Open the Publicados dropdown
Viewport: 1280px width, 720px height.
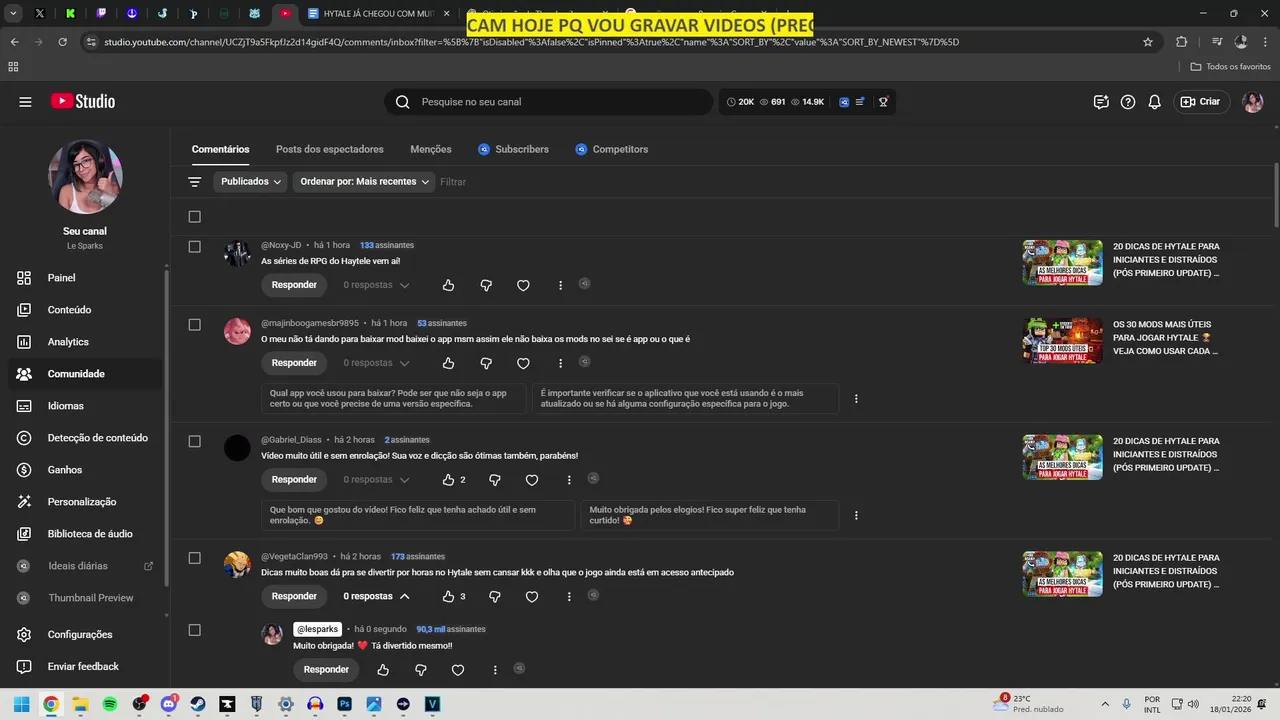pos(250,182)
